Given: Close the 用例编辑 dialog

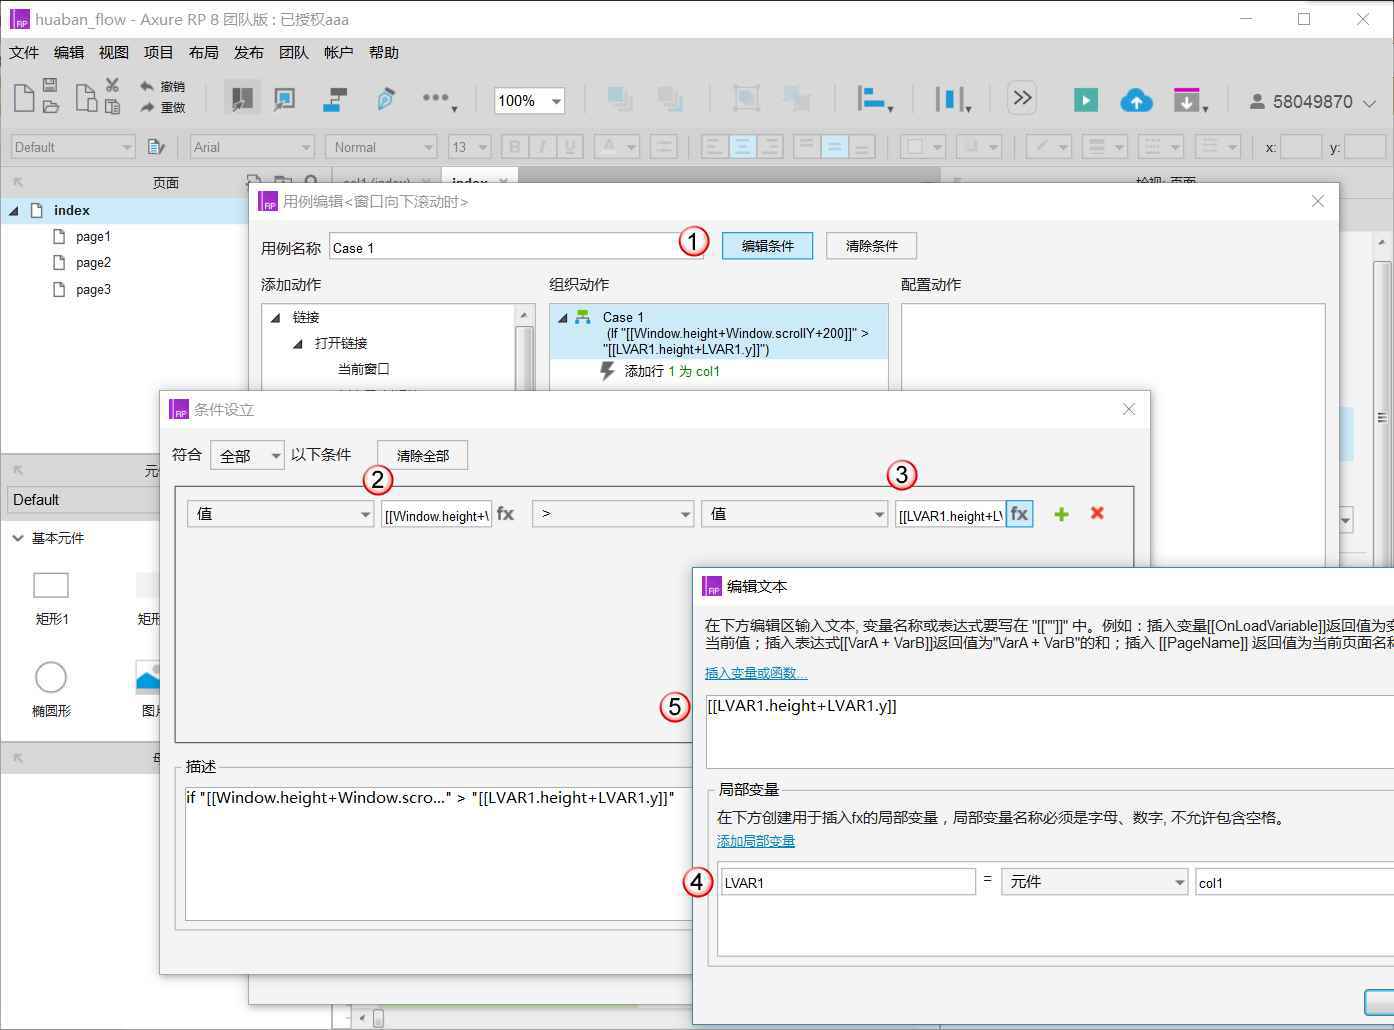Looking at the screenshot, I should (x=1318, y=201).
